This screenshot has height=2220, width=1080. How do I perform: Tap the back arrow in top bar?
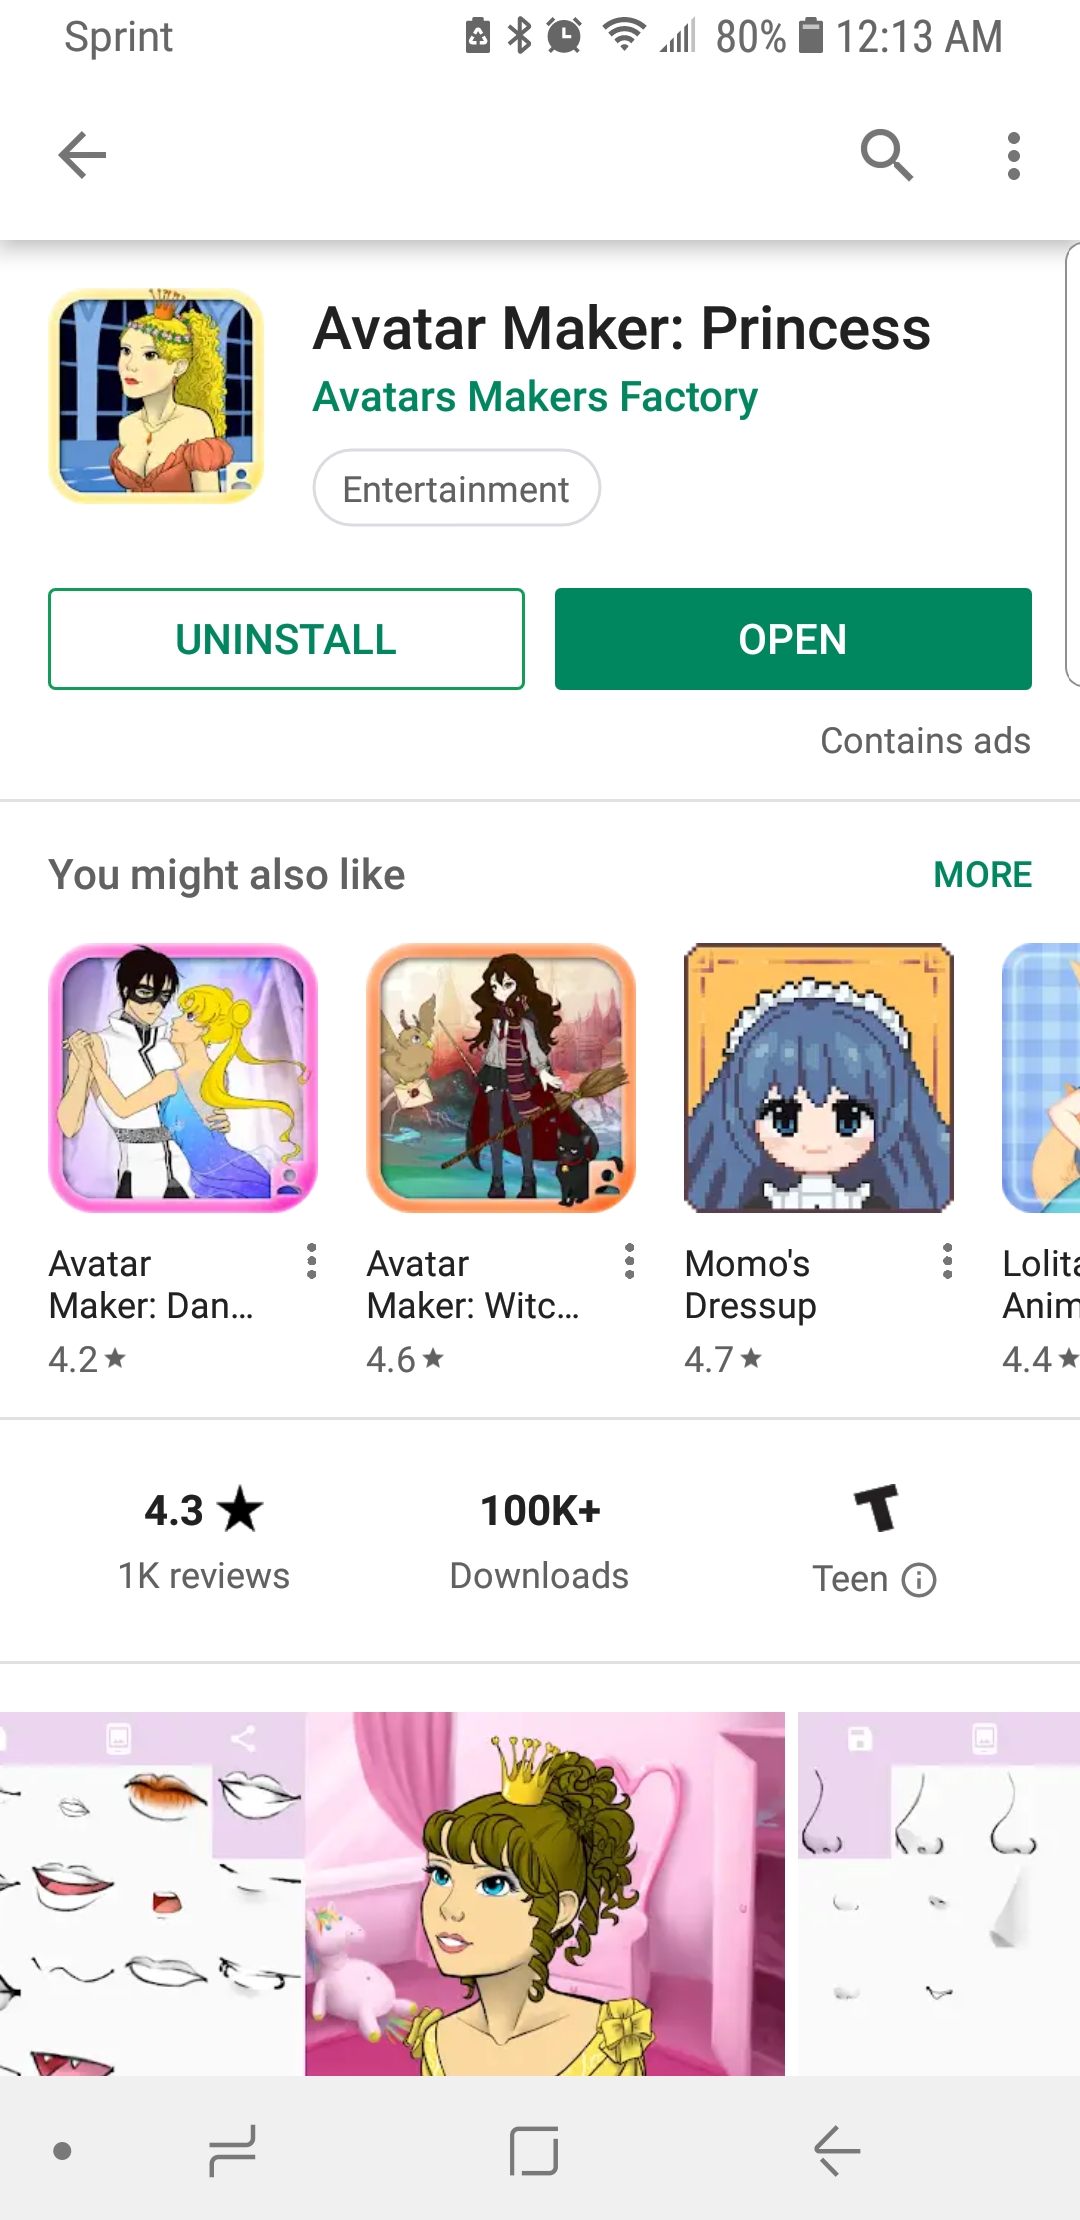[82, 155]
